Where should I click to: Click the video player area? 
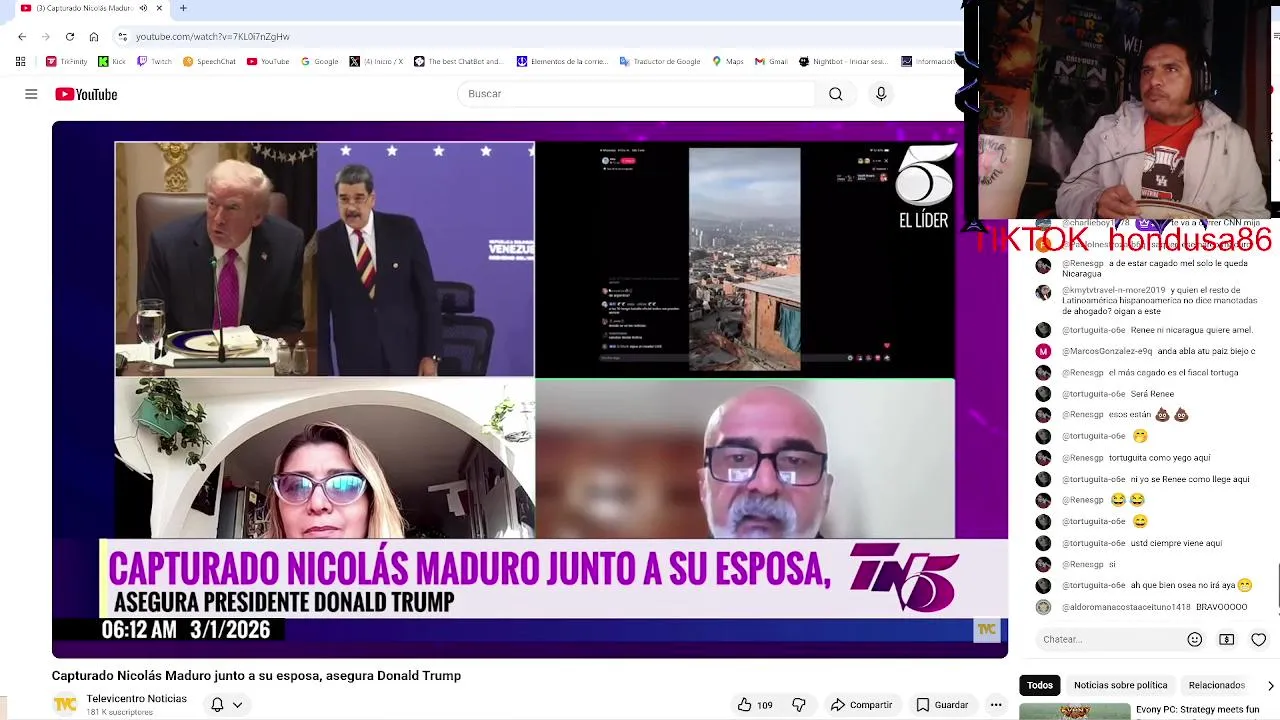click(530, 390)
